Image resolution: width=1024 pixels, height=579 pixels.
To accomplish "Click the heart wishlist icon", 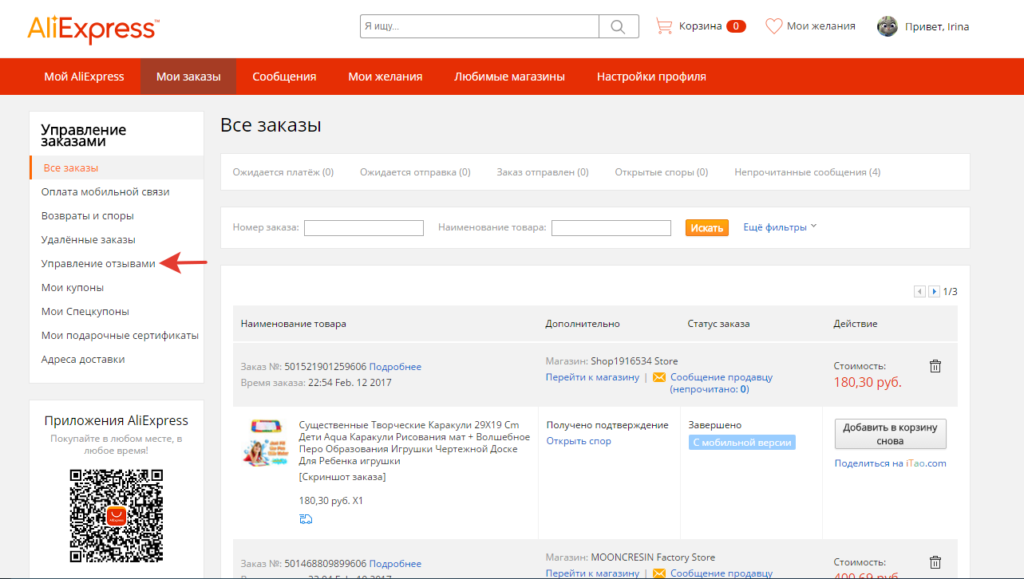I will coord(773,26).
